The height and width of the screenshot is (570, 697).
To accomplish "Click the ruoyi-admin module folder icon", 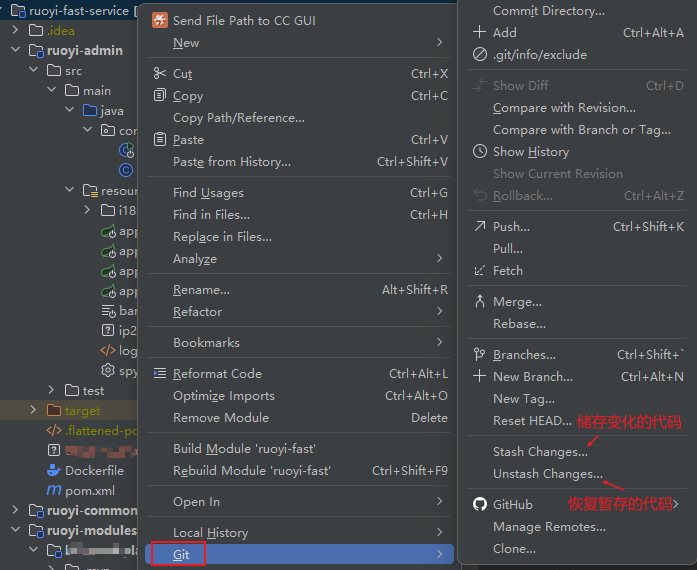I will pos(36,50).
